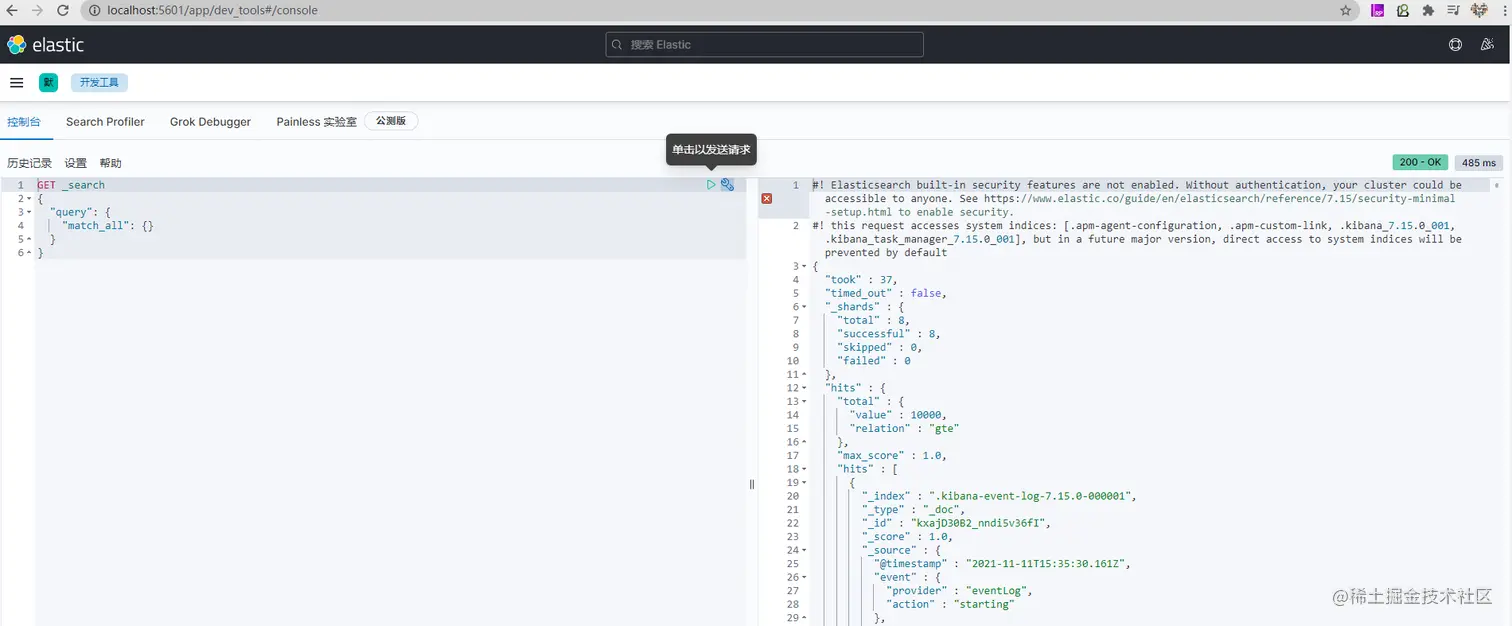1512x626 pixels.
Task: Click the "provider" : "eventLog" line
Action: pos(959,591)
